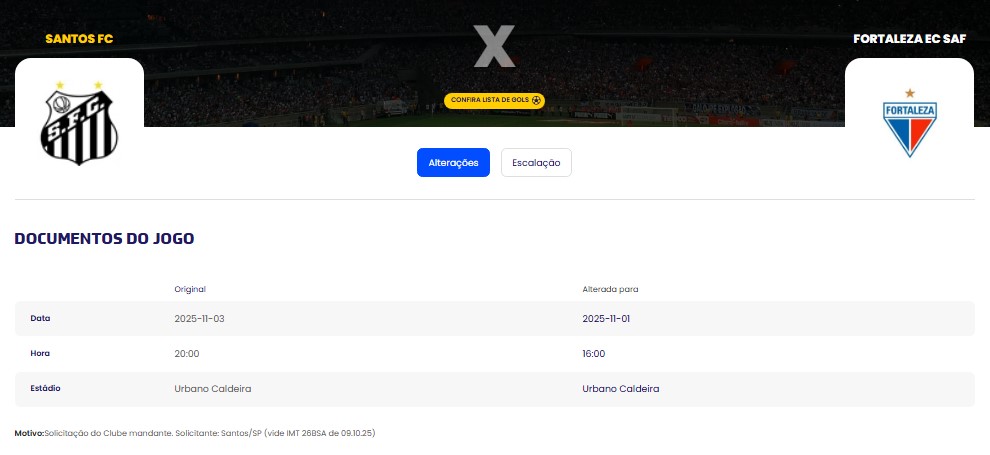Open the Alterações tab
Screen dimensions: 990x455
453,162
